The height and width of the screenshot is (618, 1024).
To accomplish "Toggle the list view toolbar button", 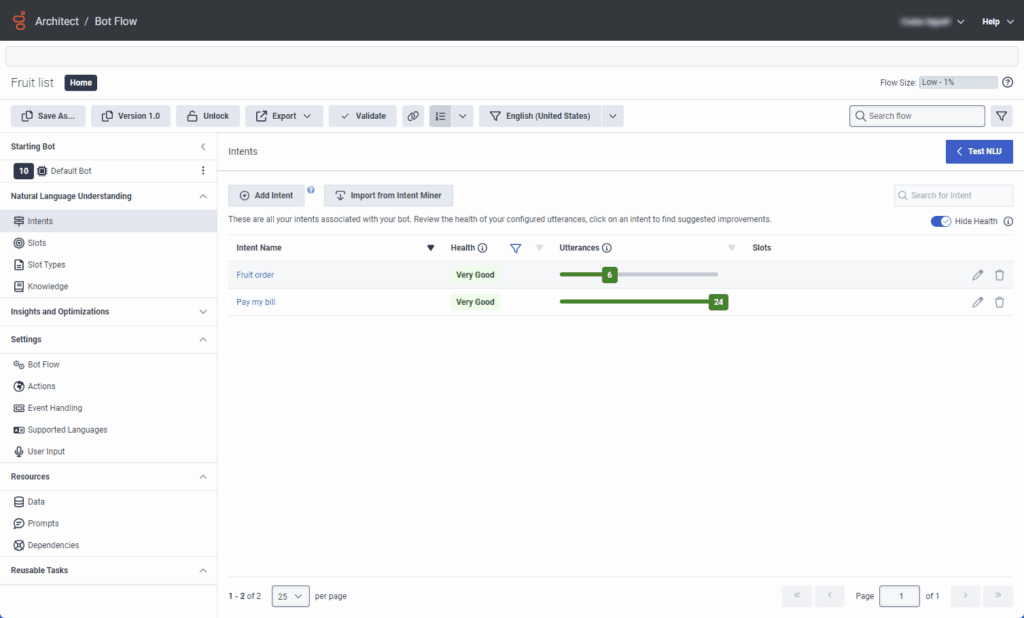I will [440, 116].
